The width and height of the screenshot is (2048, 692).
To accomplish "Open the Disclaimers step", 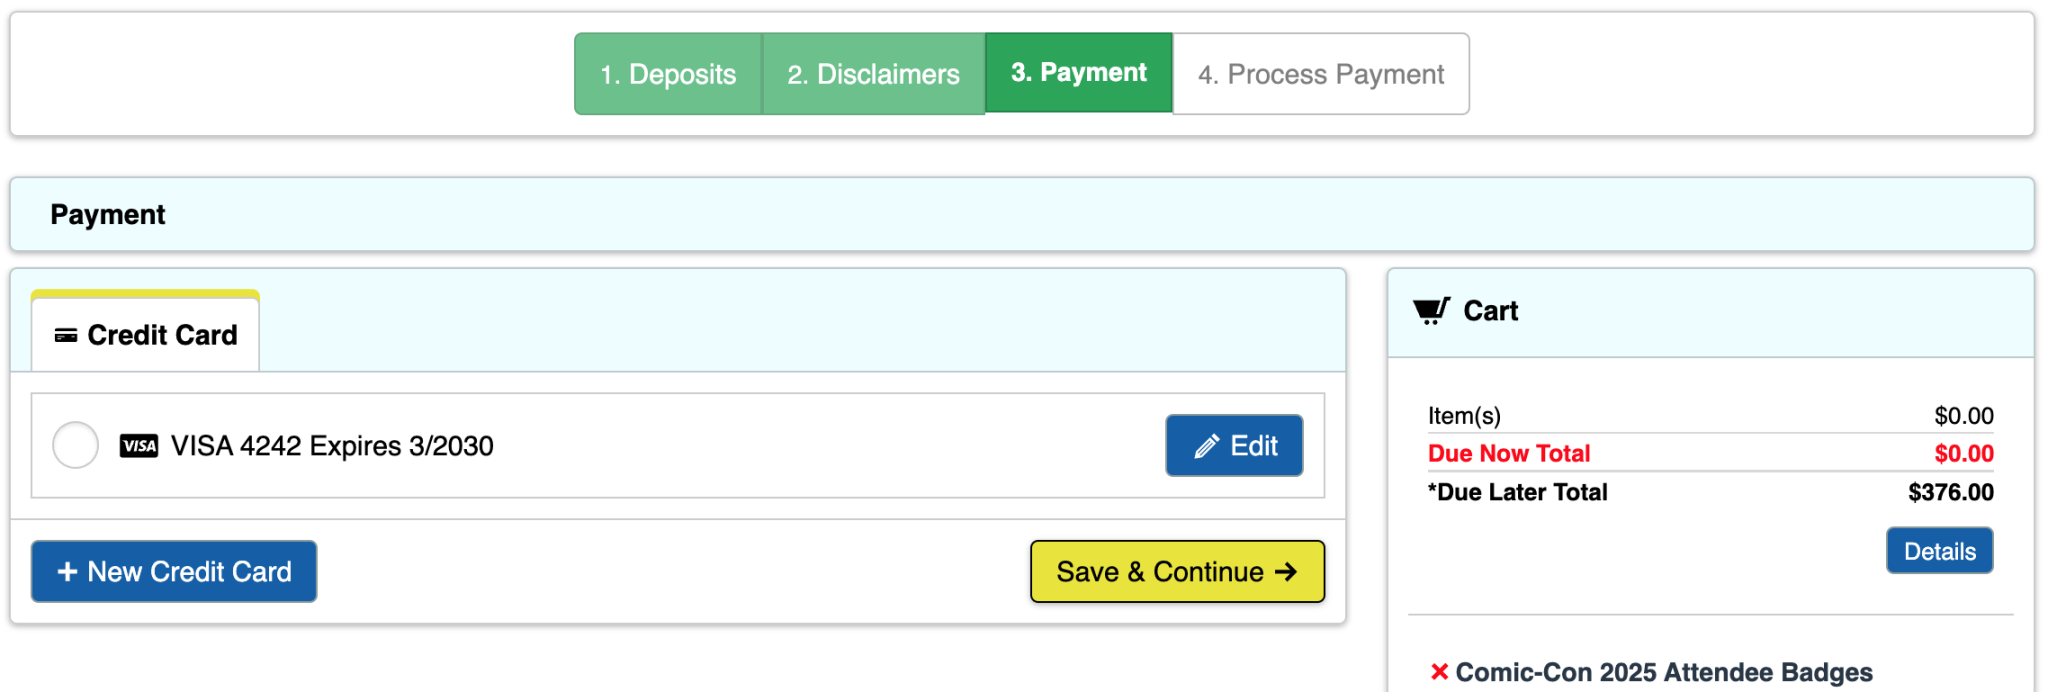I will (x=873, y=74).
